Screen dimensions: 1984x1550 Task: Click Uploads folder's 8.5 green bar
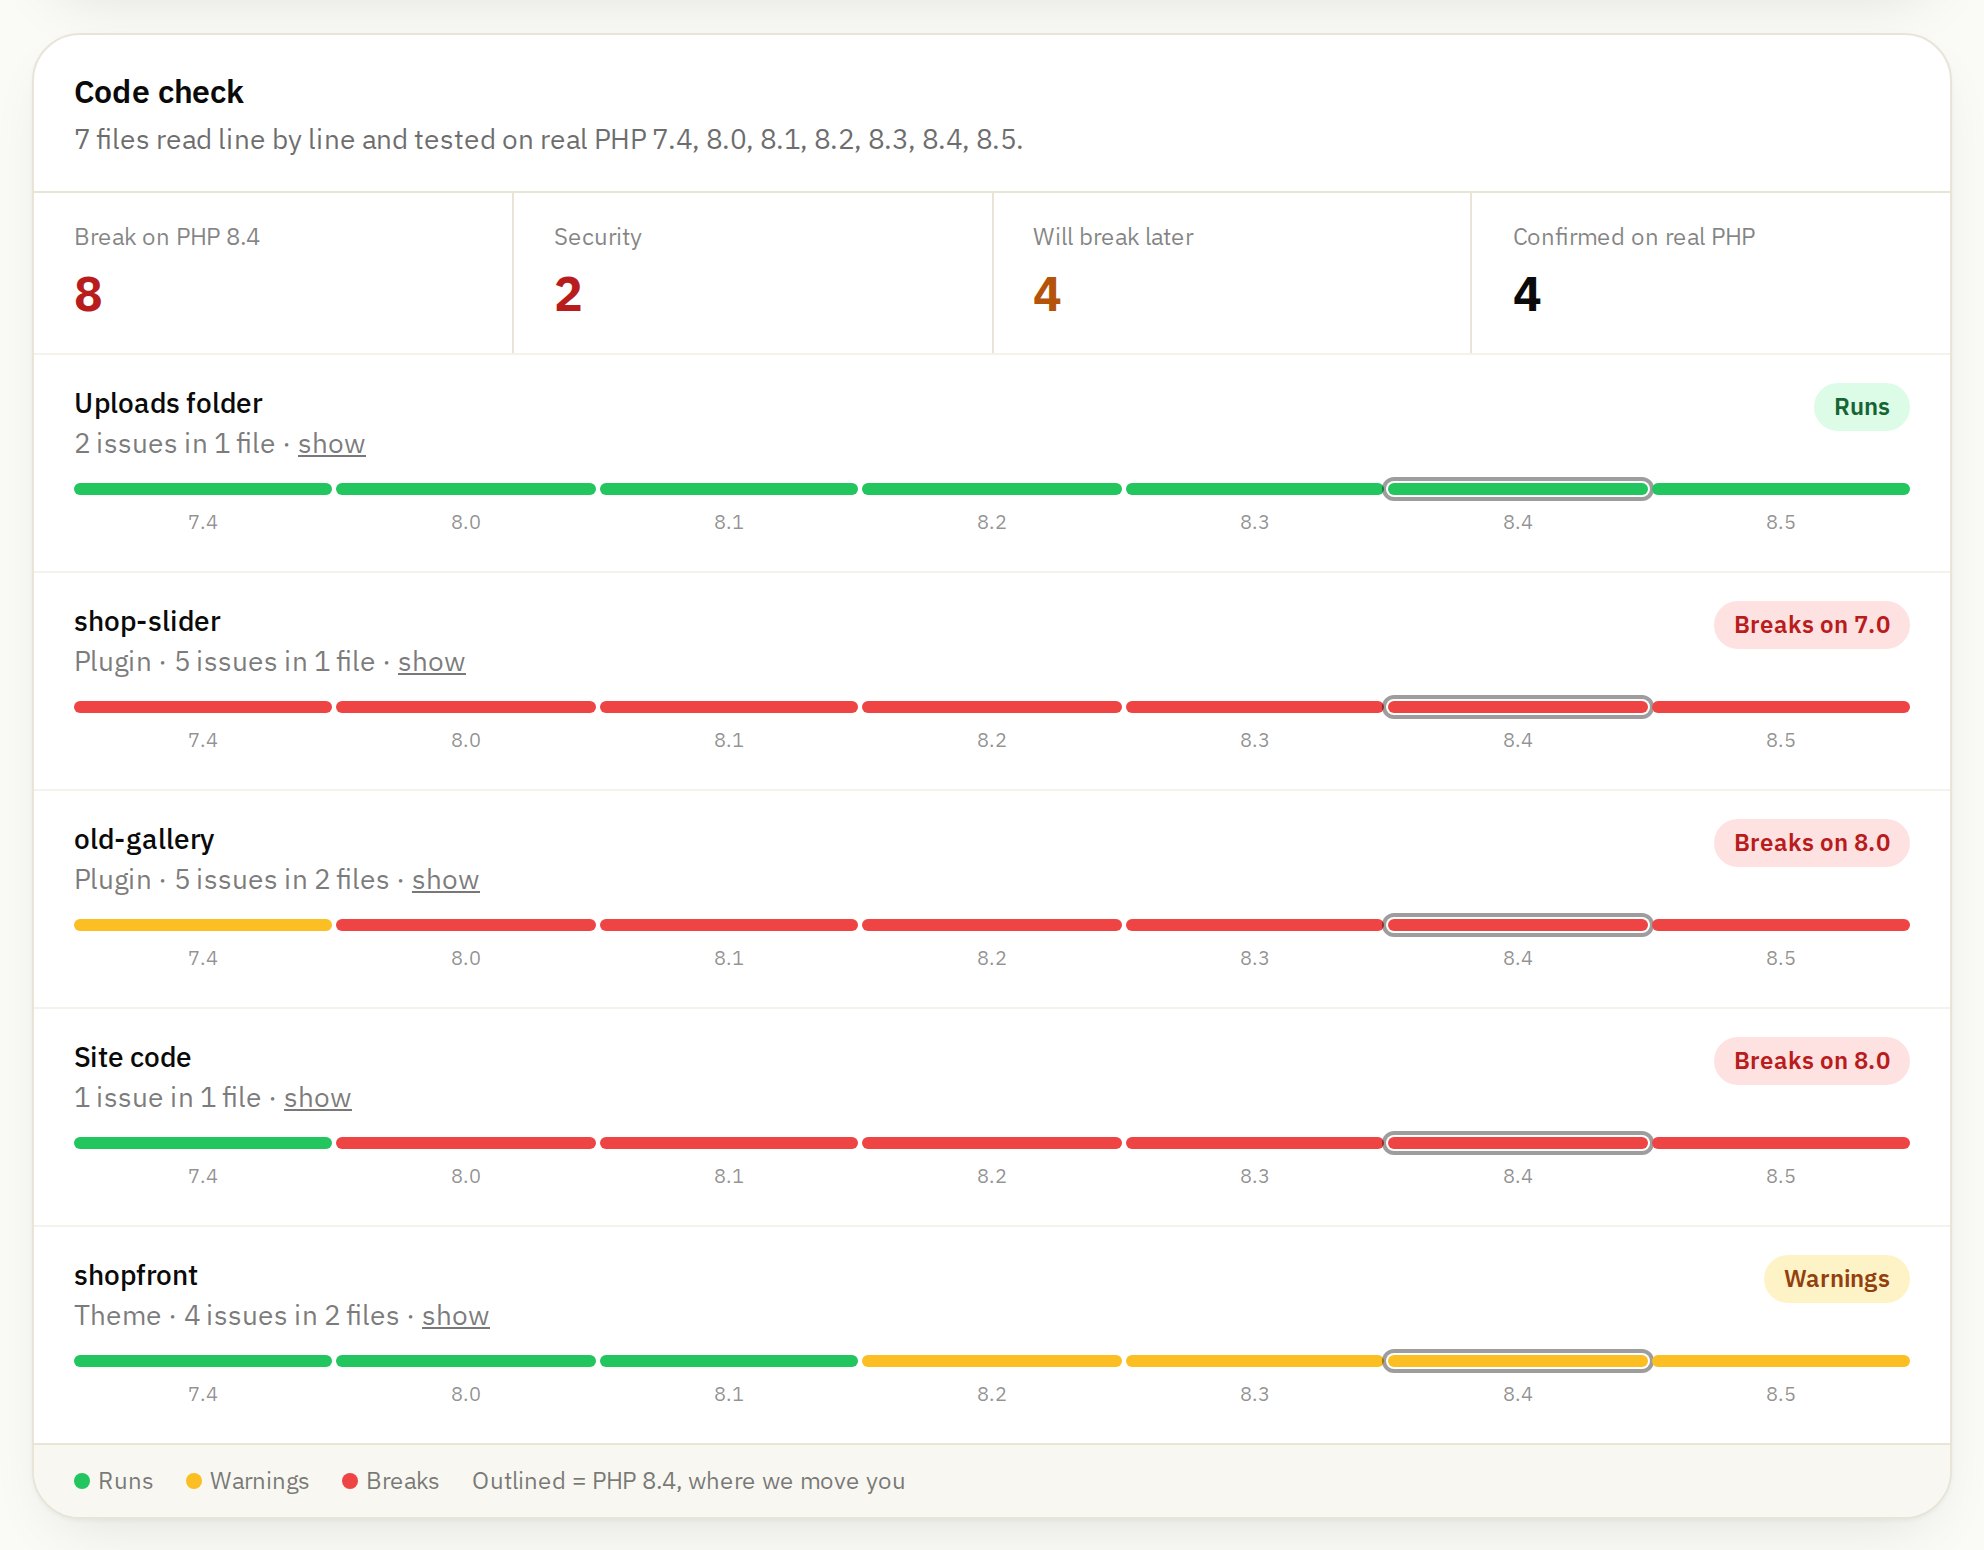click(x=1781, y=489)
